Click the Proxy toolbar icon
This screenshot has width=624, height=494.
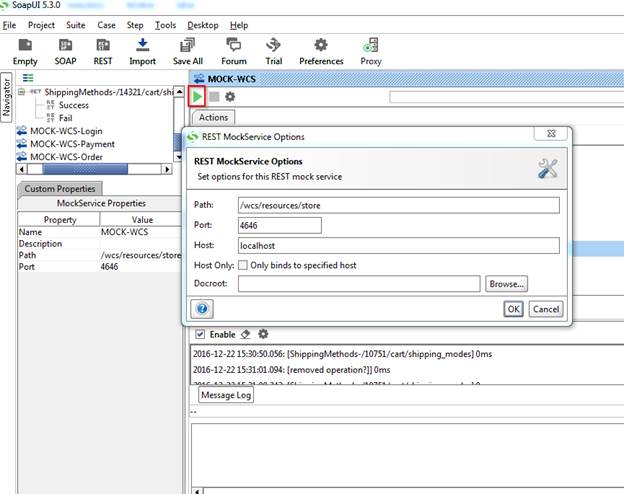tap(371, 52)
